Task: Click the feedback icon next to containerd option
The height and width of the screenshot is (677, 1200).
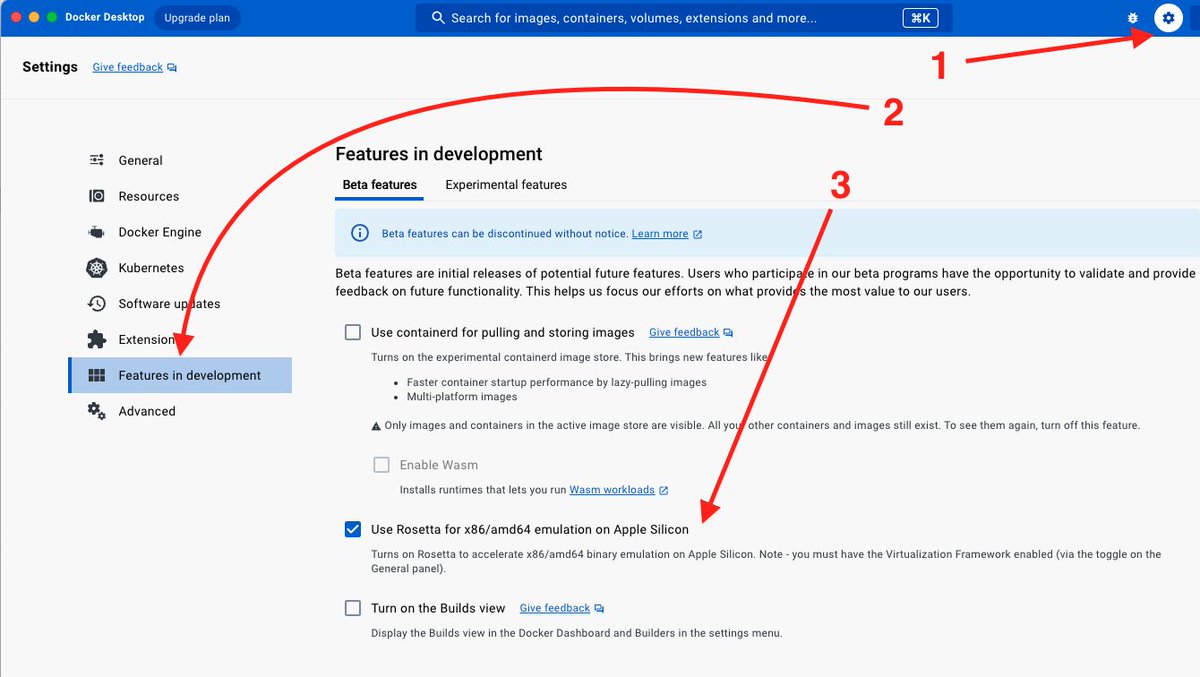Action: point(728,332)
